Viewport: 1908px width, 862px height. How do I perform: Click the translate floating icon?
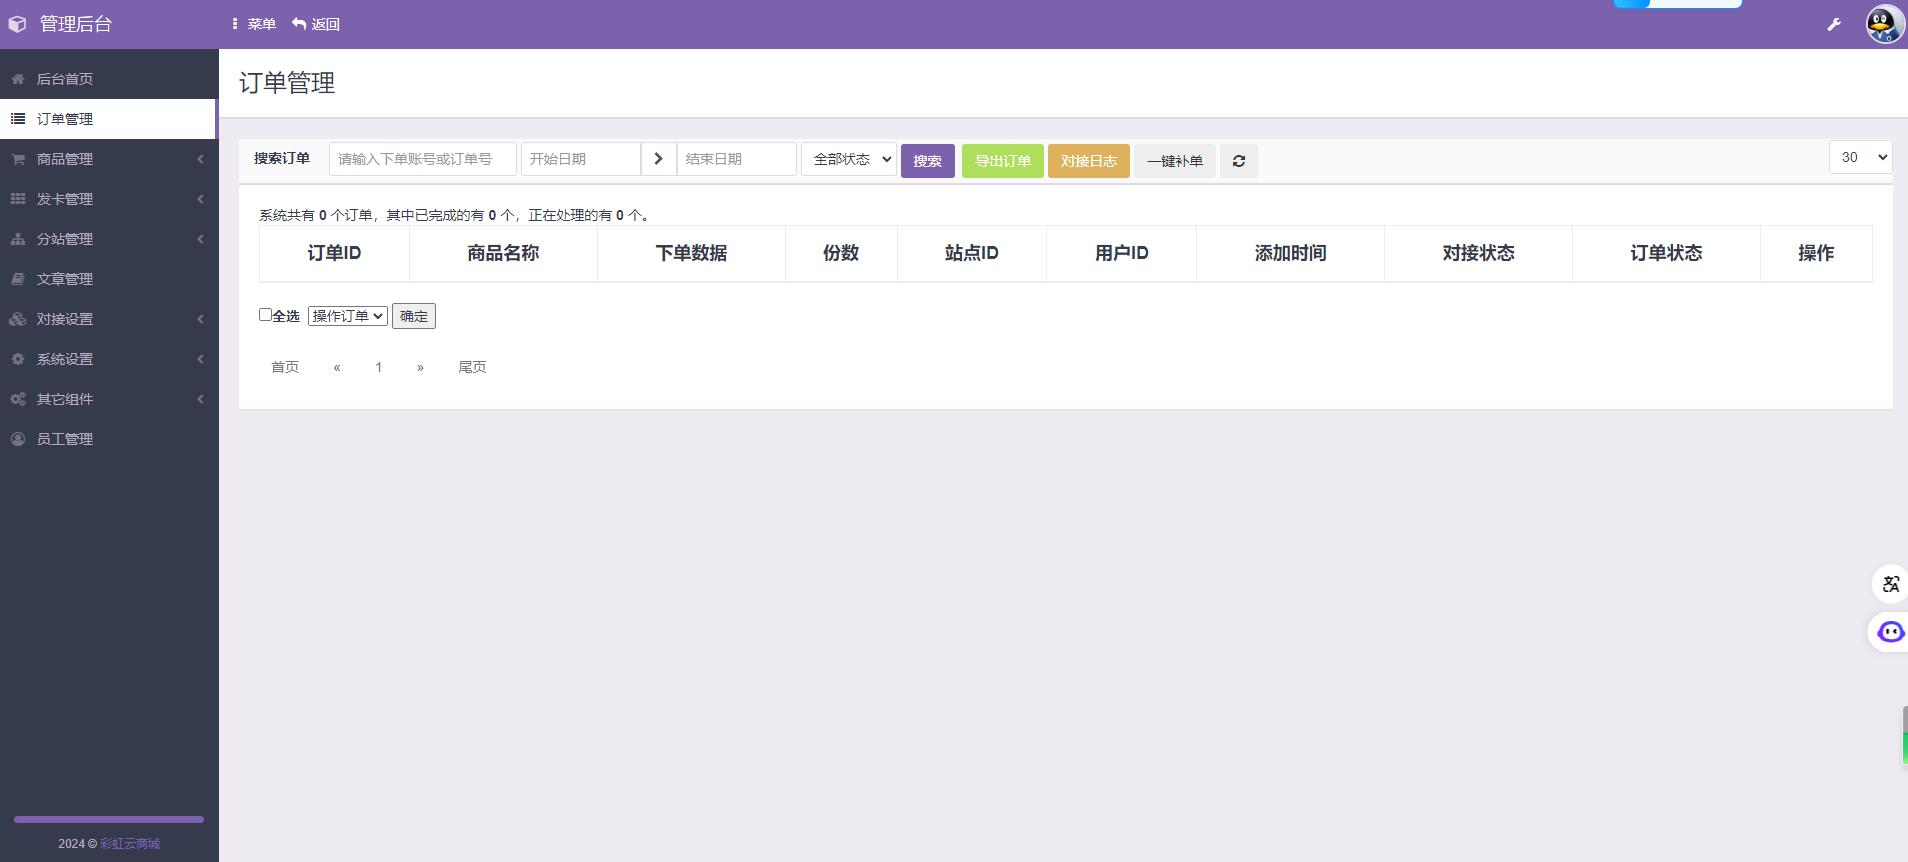point(1890,584)
